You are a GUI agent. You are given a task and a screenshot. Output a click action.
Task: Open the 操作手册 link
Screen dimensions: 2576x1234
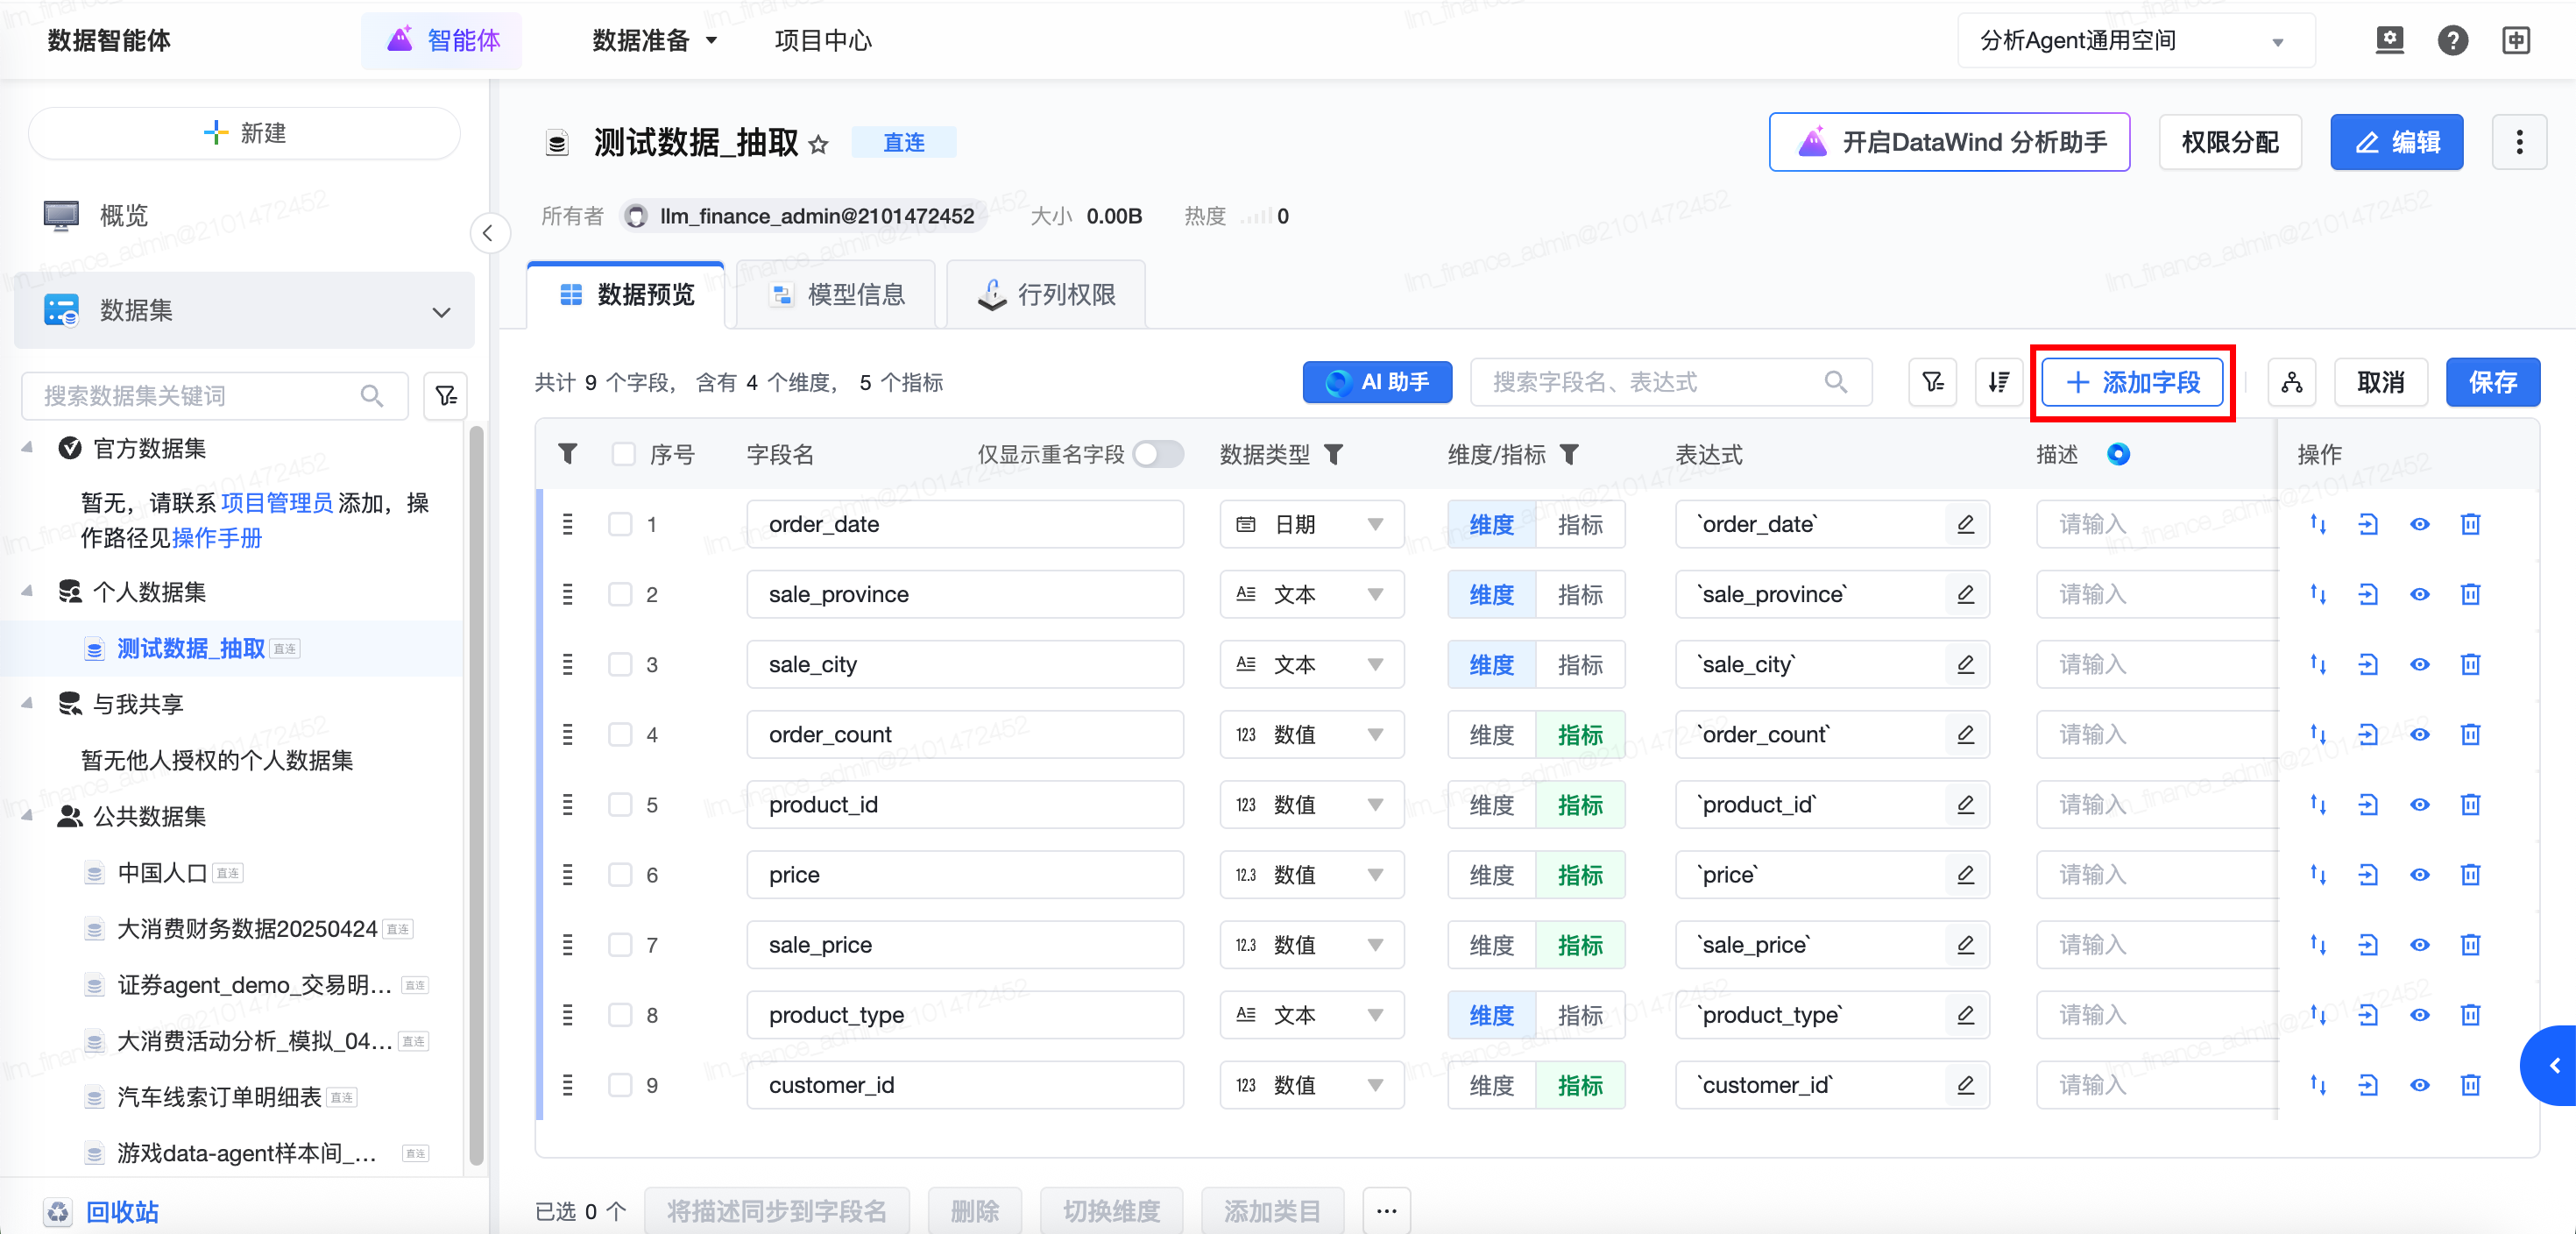coord(217,539)
